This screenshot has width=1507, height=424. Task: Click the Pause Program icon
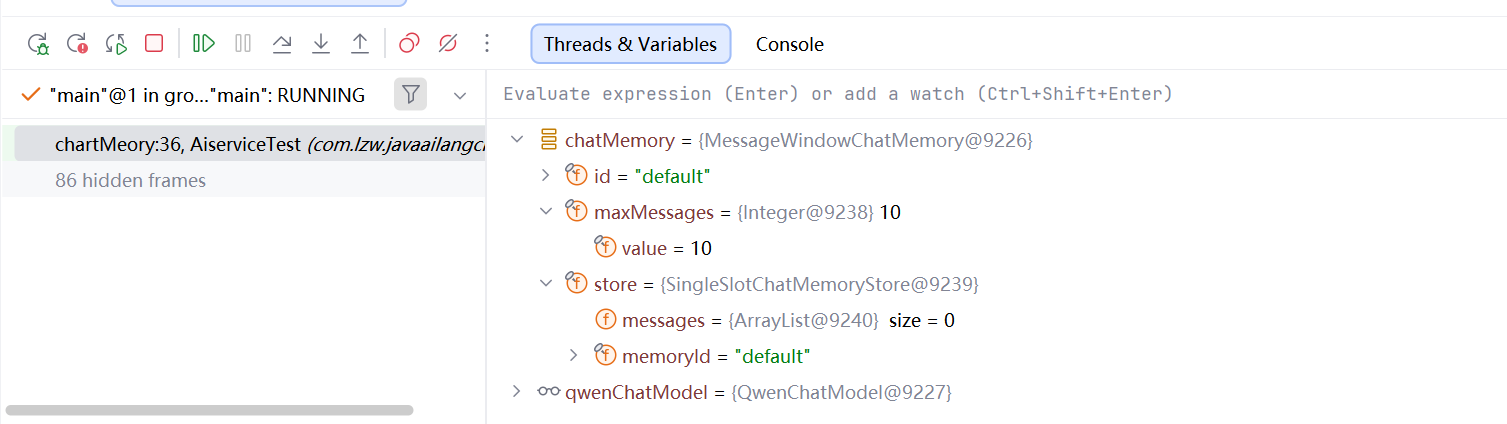pyautogui.click(x=243, y=43)
